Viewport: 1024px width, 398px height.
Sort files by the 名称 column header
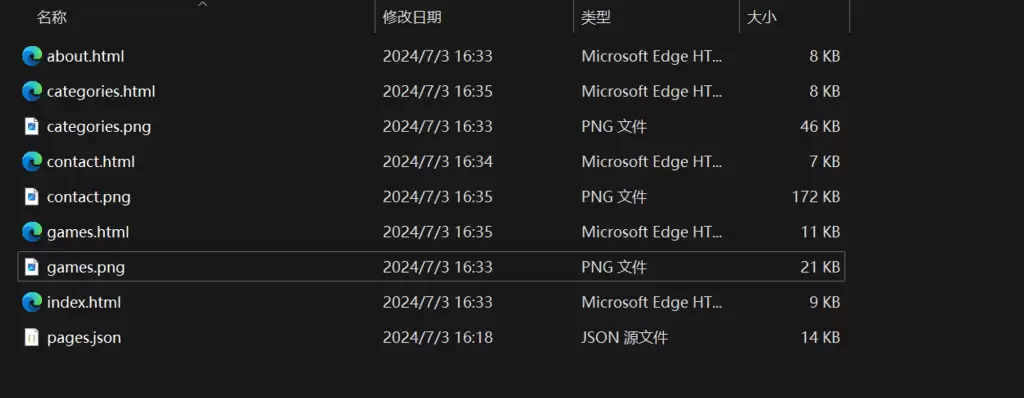click(52, 18)
